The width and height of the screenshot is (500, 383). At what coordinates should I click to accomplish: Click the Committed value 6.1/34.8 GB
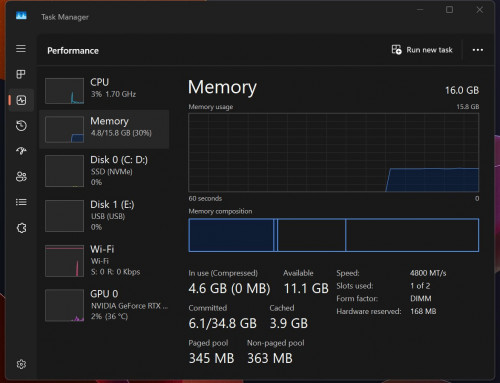223,323
